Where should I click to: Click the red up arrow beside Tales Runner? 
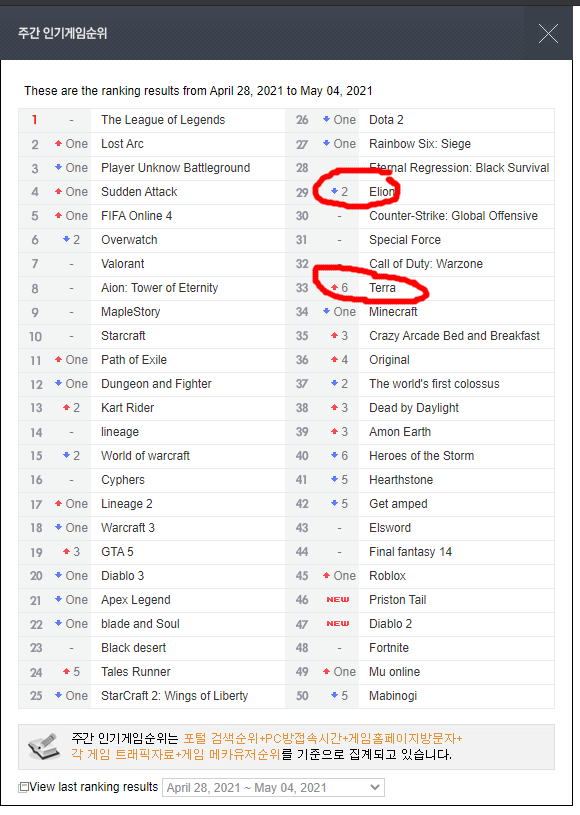[66, 672]
